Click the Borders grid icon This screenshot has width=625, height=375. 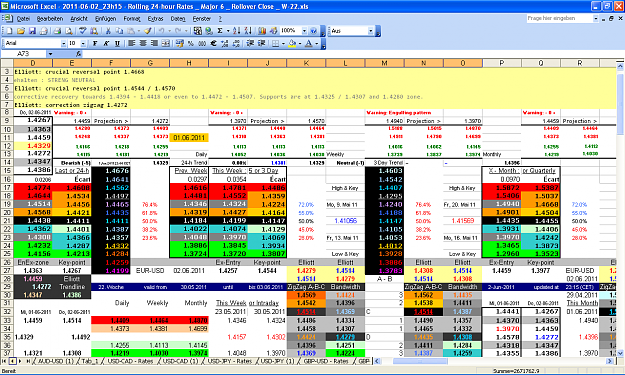click(275, 43)
